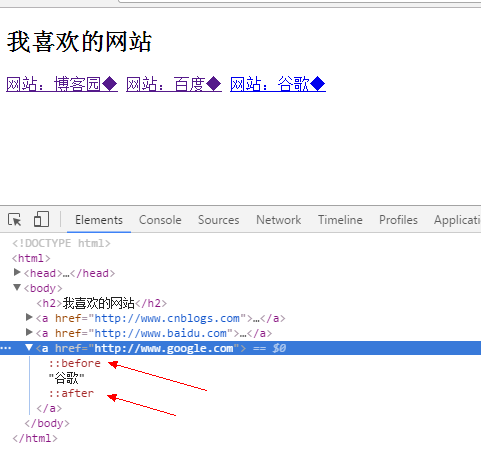Click the http://www.cnblogs.com href value

(x=167, y=318)
